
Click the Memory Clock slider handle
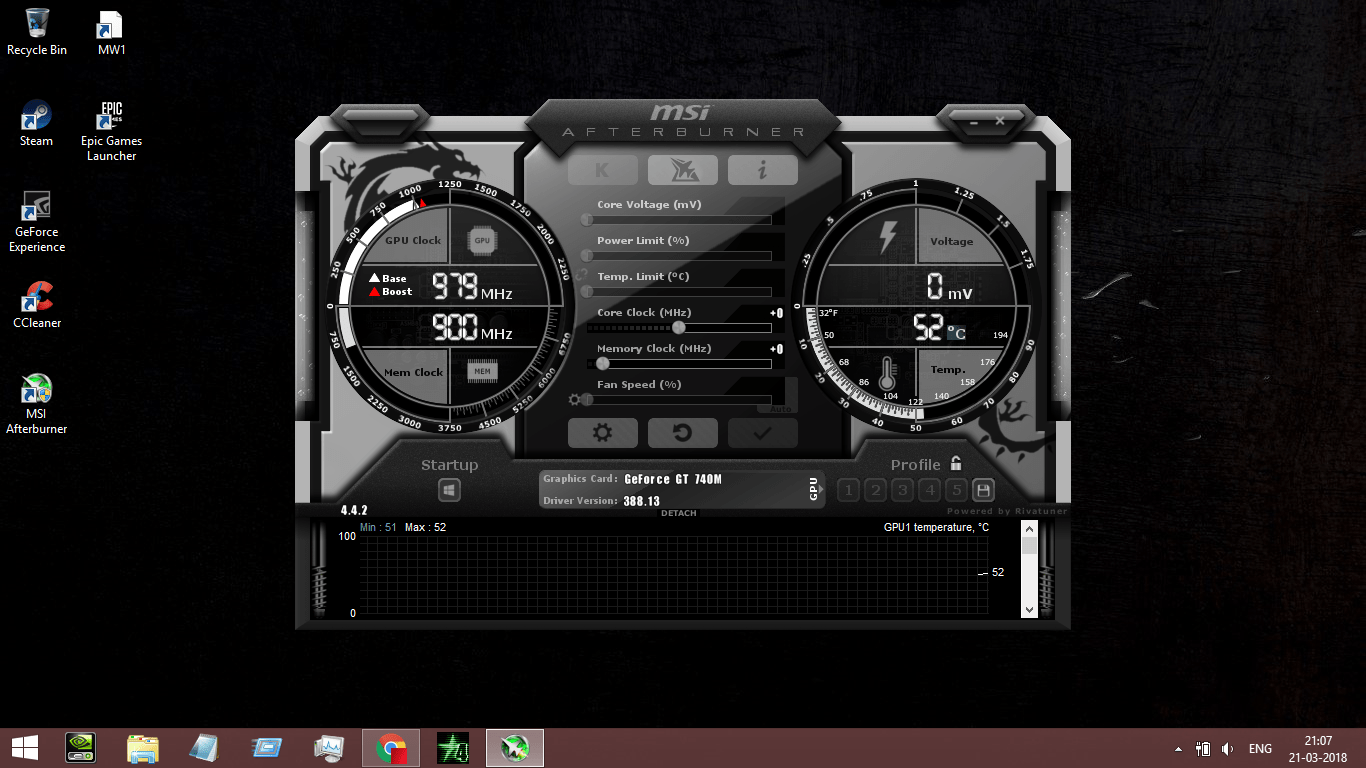pyautogui.click(x=603, y=363)
